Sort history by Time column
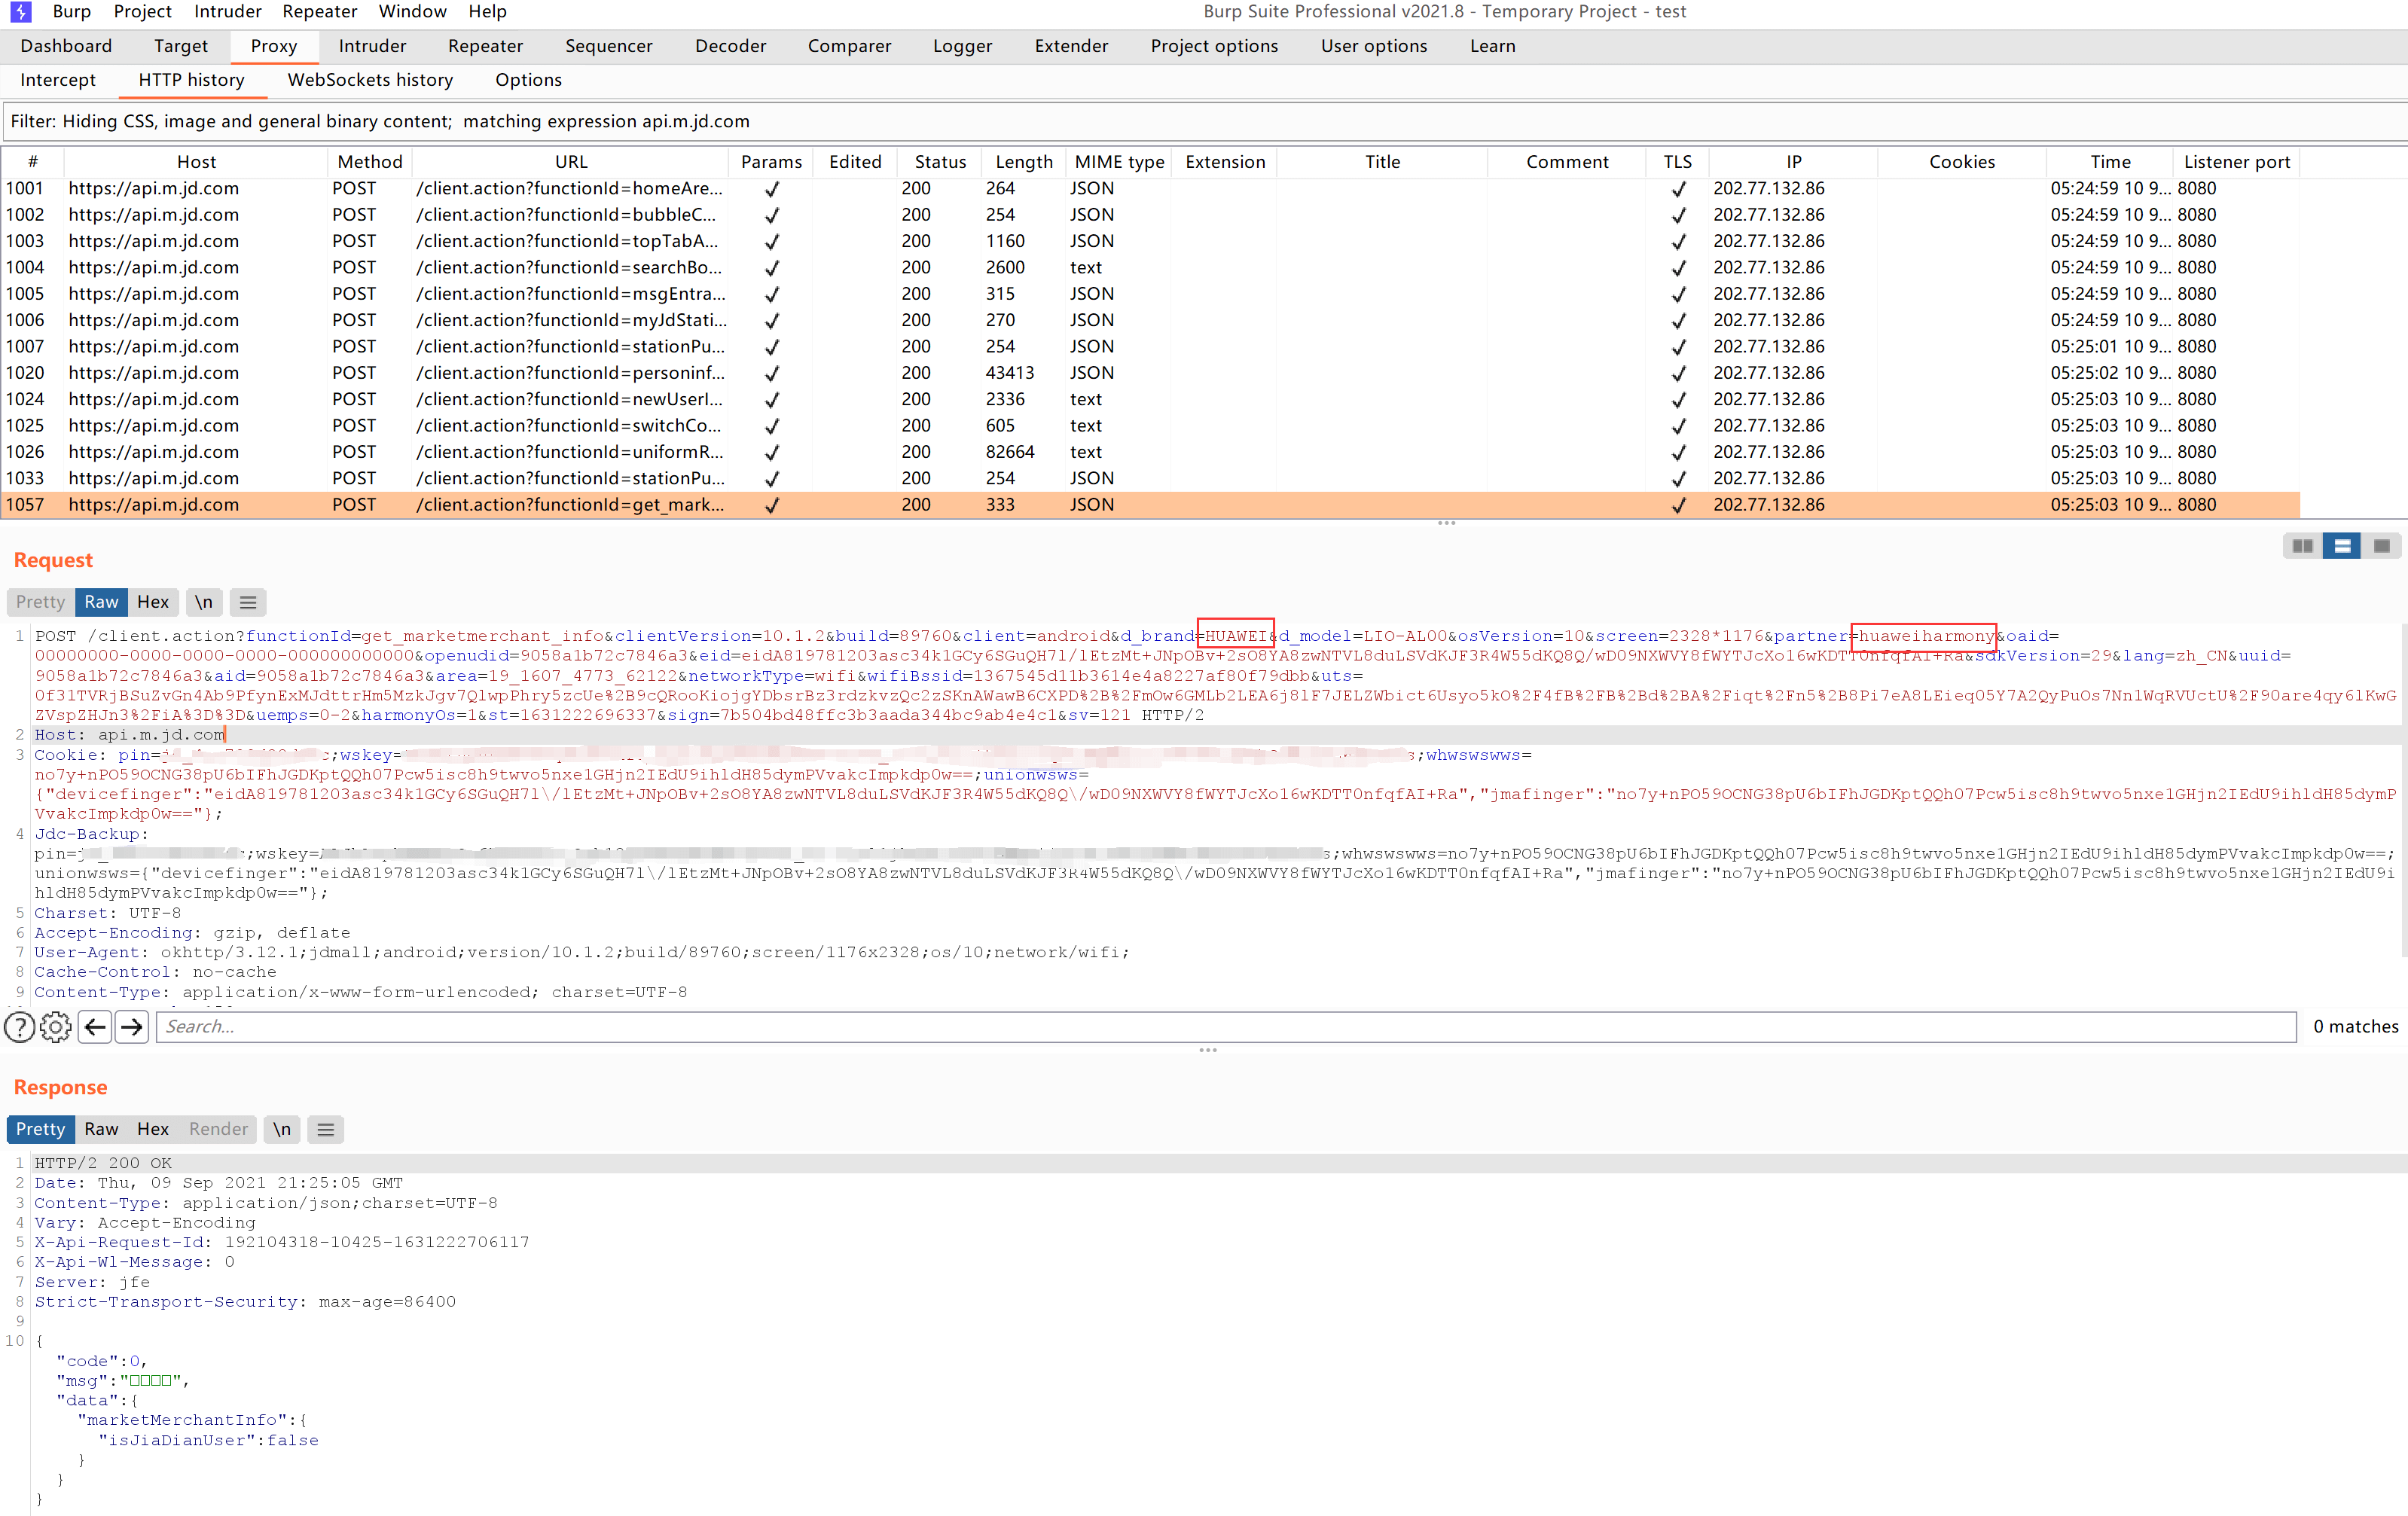Screen dimensions: 2408x1516 coord(2111,162)
